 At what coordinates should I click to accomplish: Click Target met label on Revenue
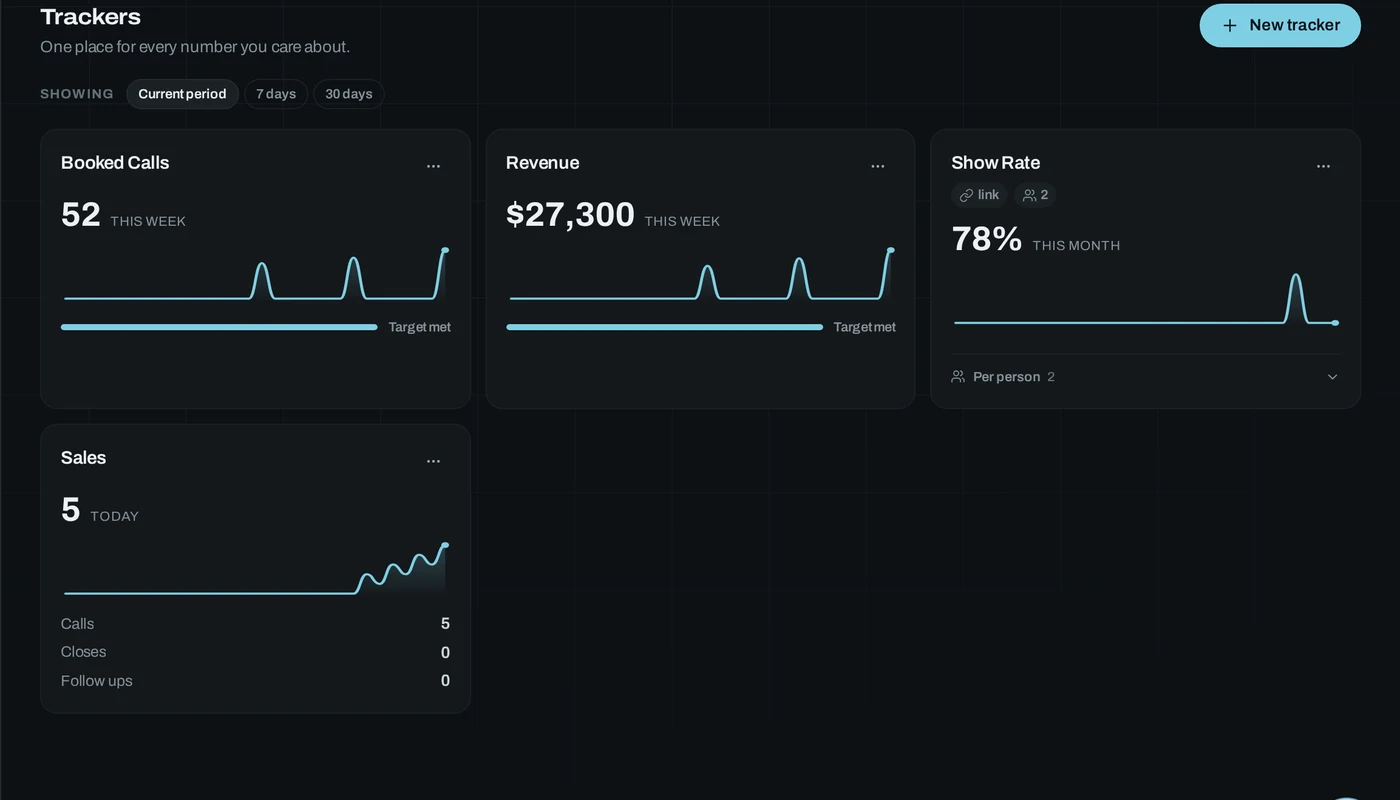pyautogui.click(x=865, y=327)
